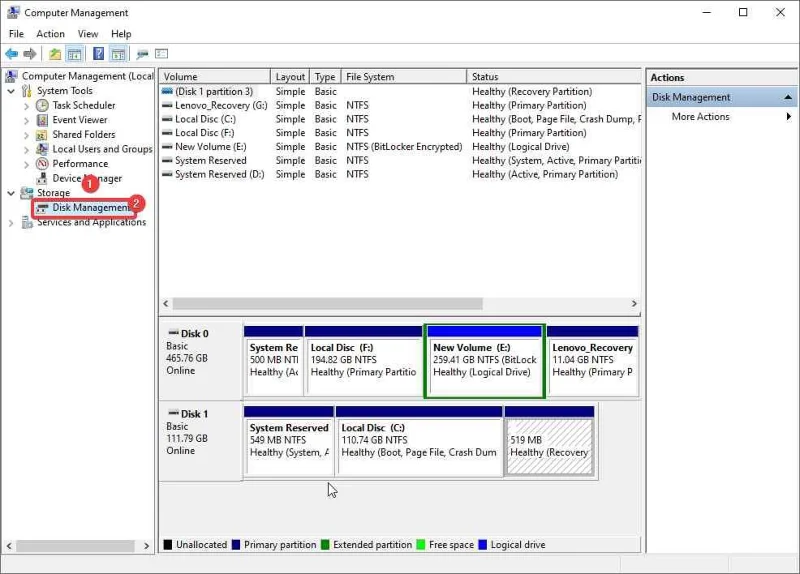Click the System Tools icon in tree
The height and width of the screenshot is (574, 800).
point(27,91)
